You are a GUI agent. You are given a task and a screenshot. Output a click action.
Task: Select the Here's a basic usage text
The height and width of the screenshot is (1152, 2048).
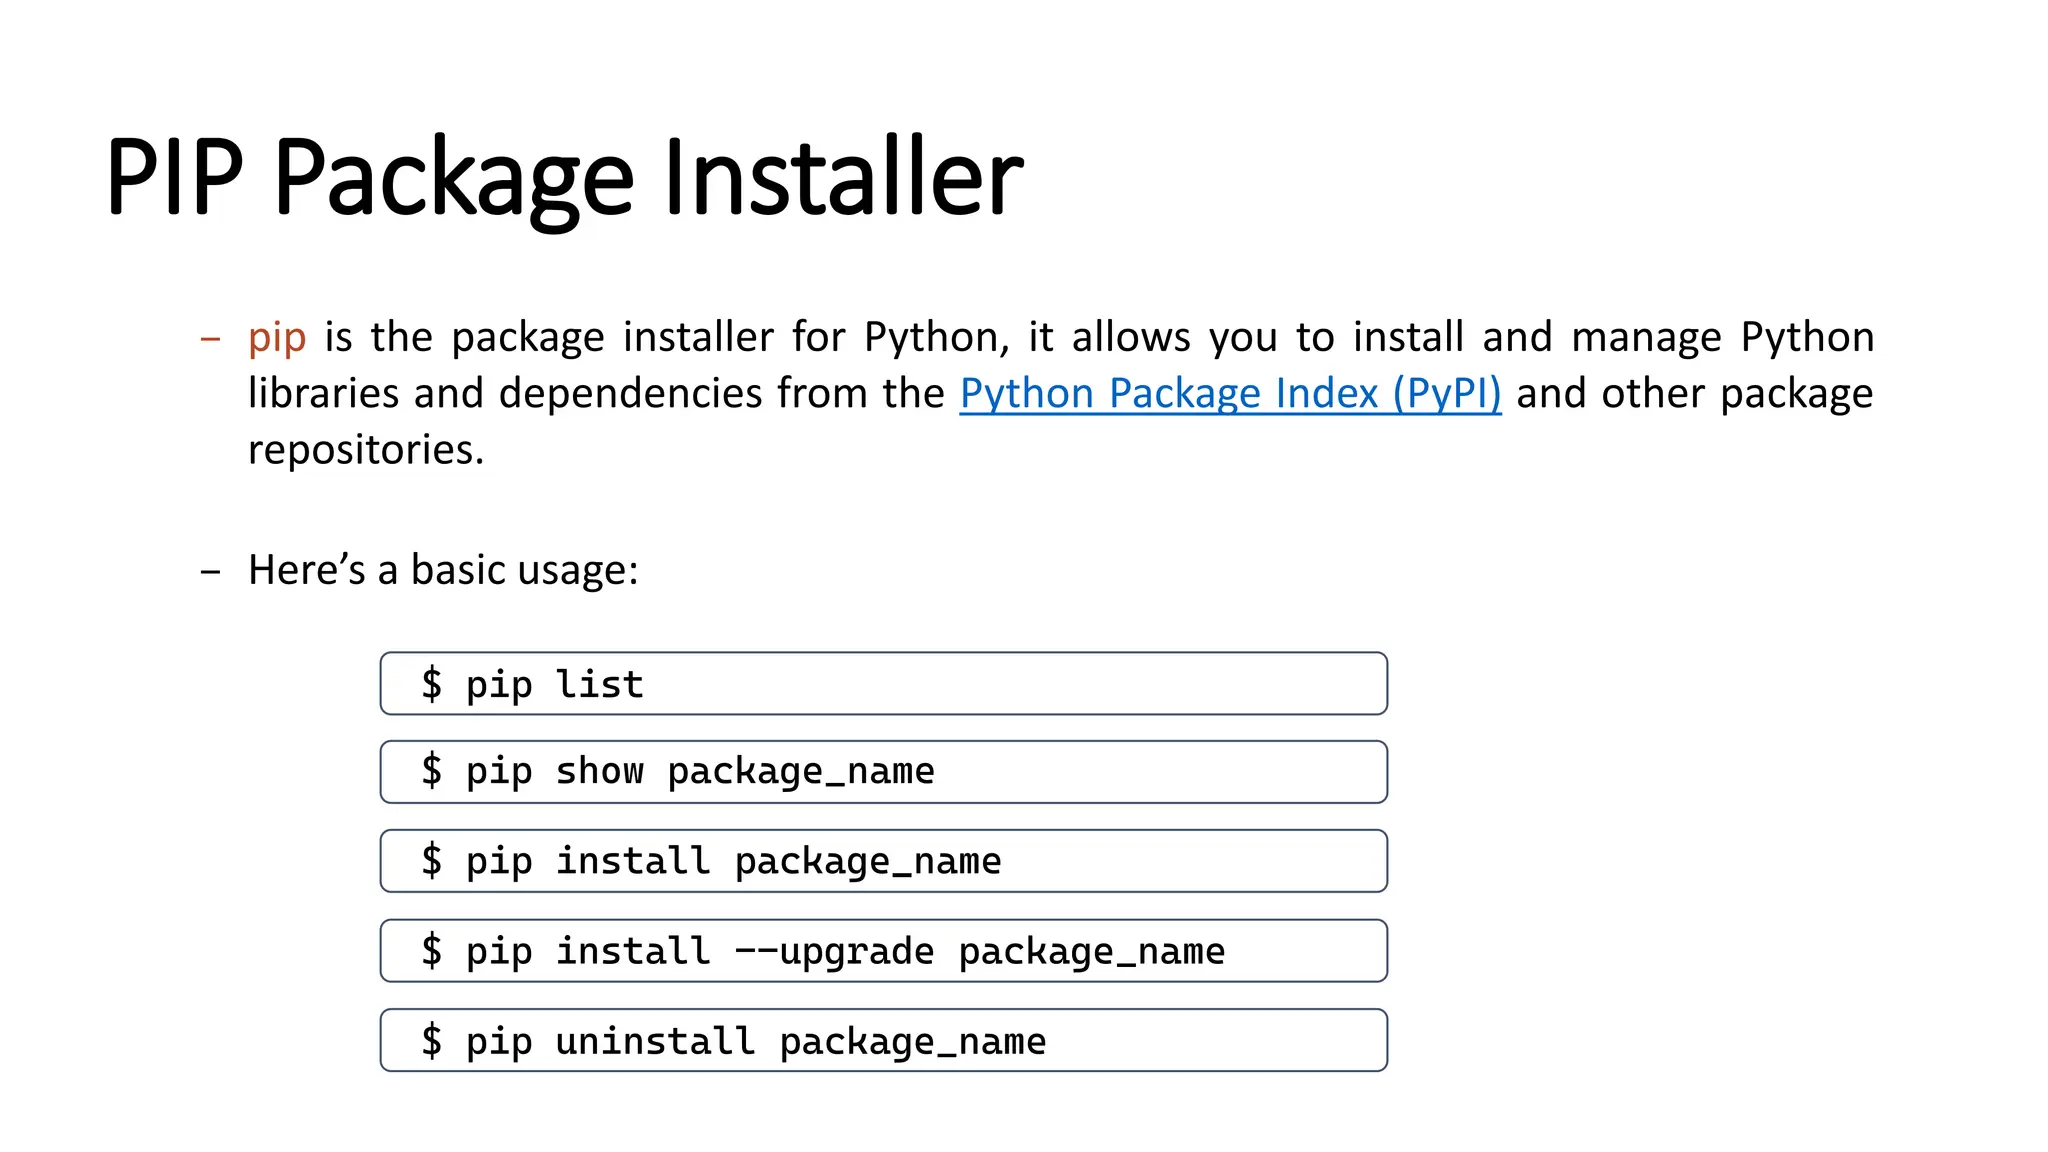click(443, 570)
